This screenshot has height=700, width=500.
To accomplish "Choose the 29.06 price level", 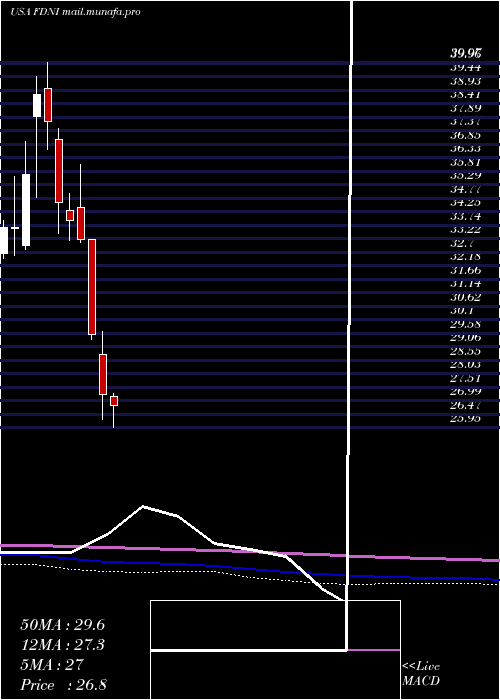I will click(x=465, y=338).
